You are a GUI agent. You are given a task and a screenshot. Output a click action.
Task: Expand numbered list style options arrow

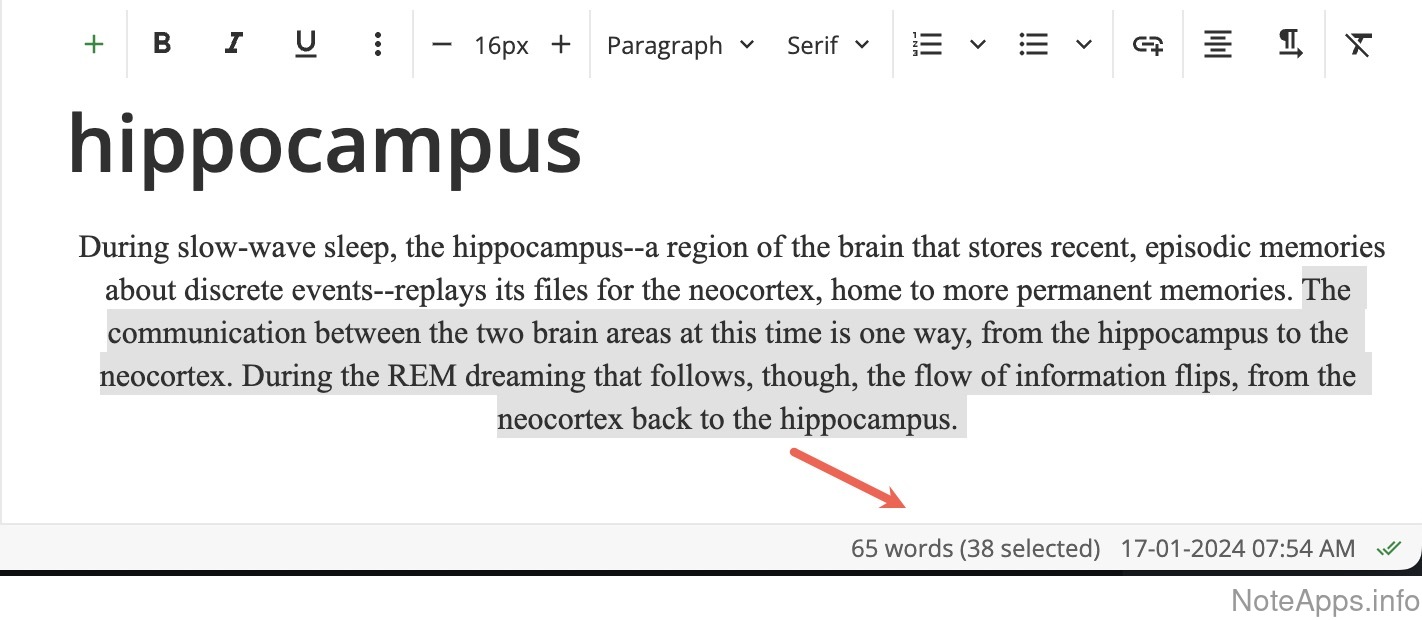pos(979,44)
